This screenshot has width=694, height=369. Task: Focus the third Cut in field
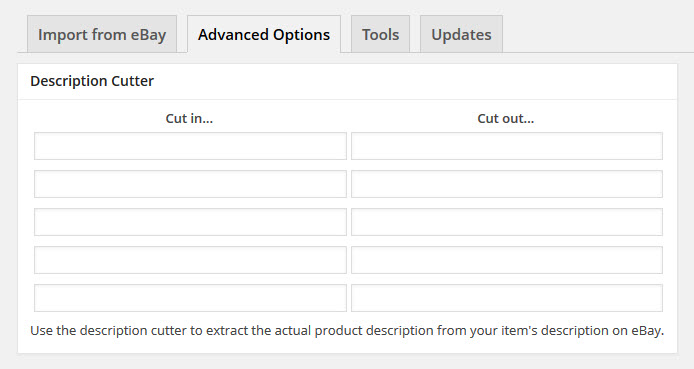(190, 222)
